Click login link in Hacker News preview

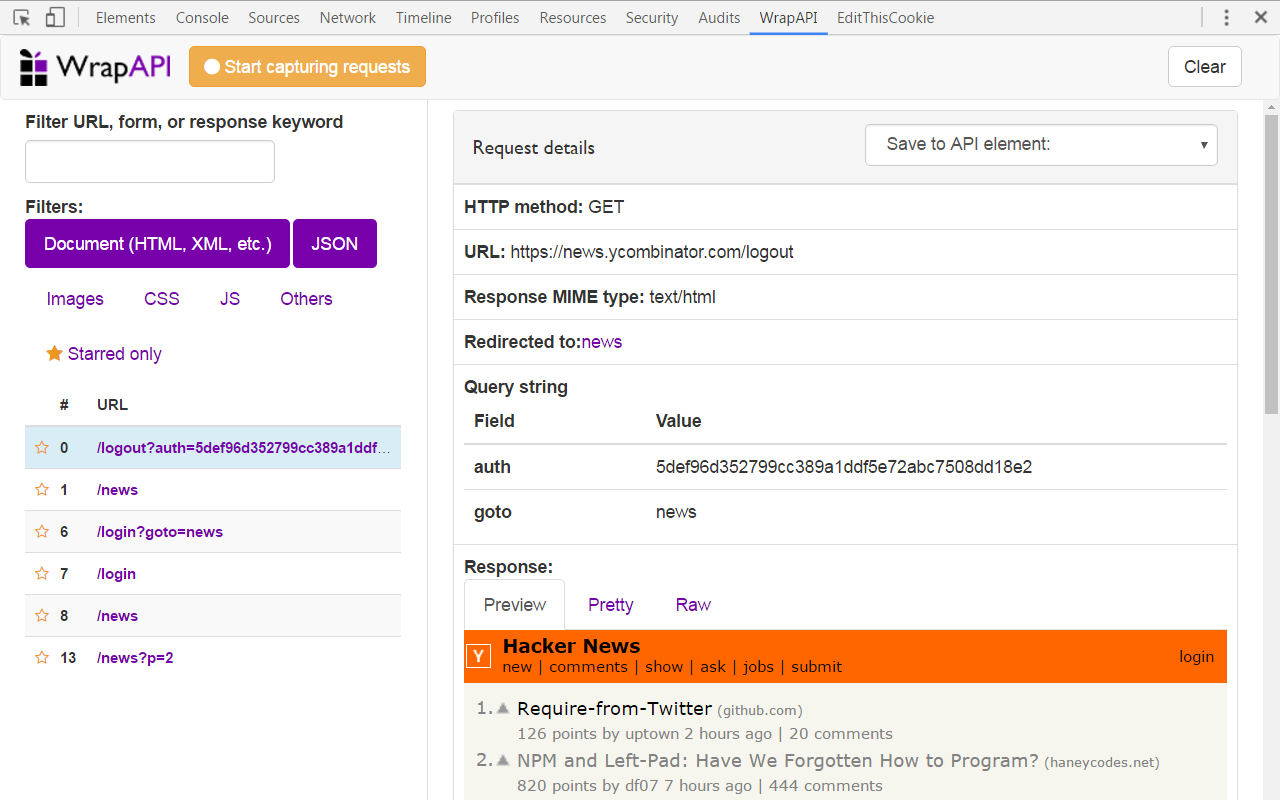point(1196,657)
